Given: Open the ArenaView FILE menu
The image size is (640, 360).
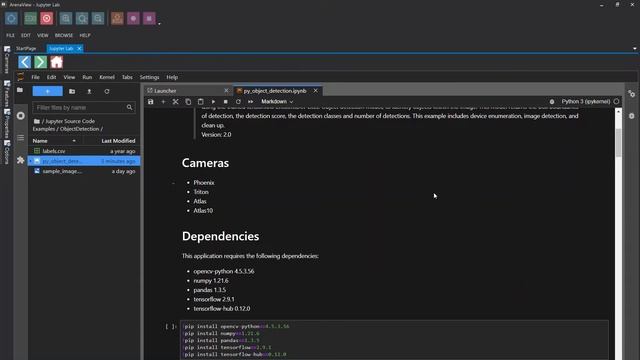Looking at the screenshot, I should 10,36.
